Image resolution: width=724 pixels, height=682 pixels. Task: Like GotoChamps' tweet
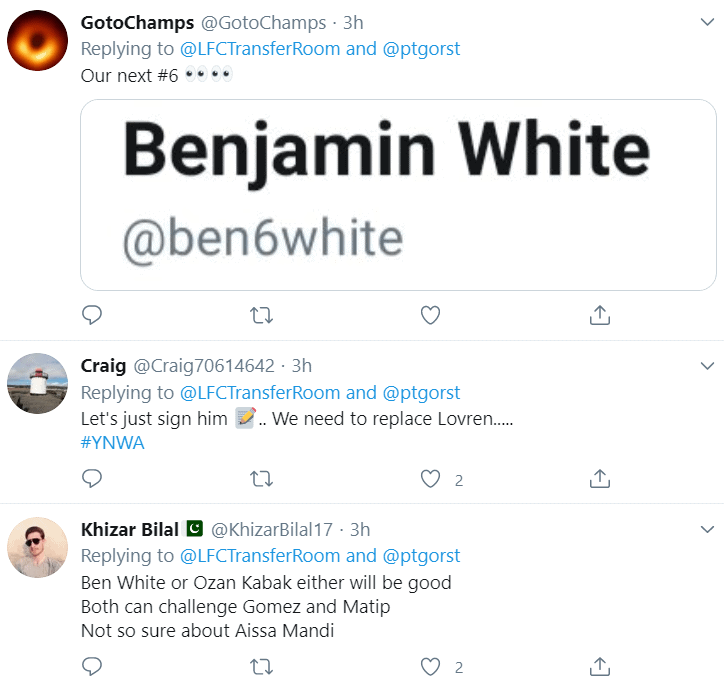pos(430,315)
